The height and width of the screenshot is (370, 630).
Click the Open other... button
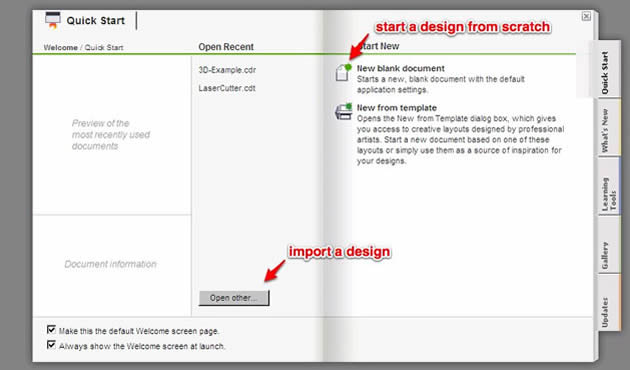[234, 298]
